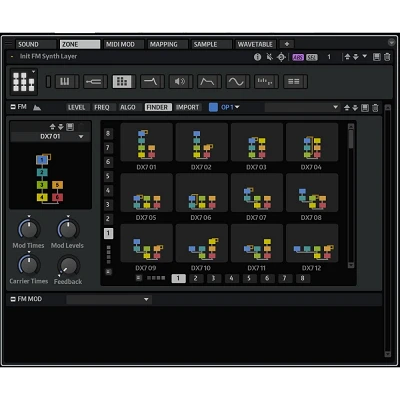Delete layer preset with trash icon
Viewport: 400px width, 400px height.
[x=387, y=57]
